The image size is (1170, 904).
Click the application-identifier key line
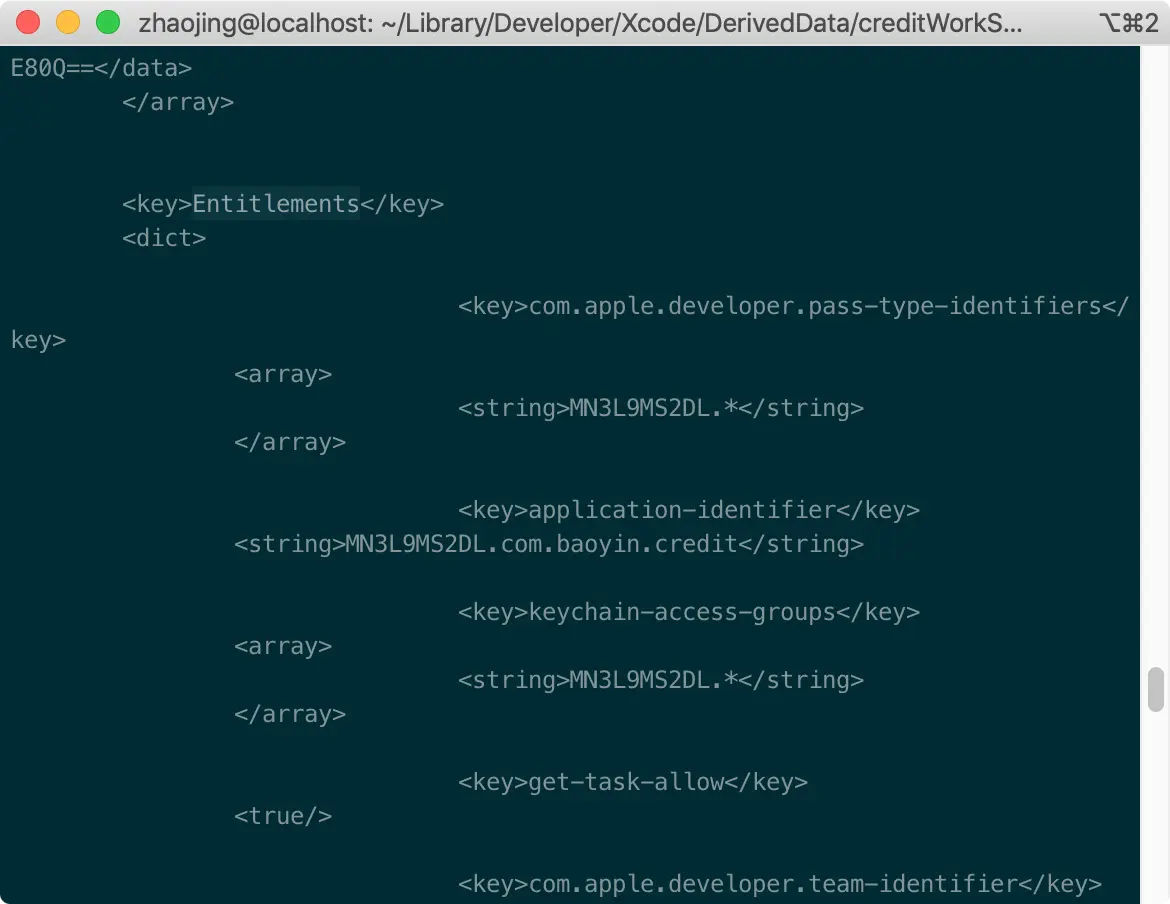[x=689, y=509]
